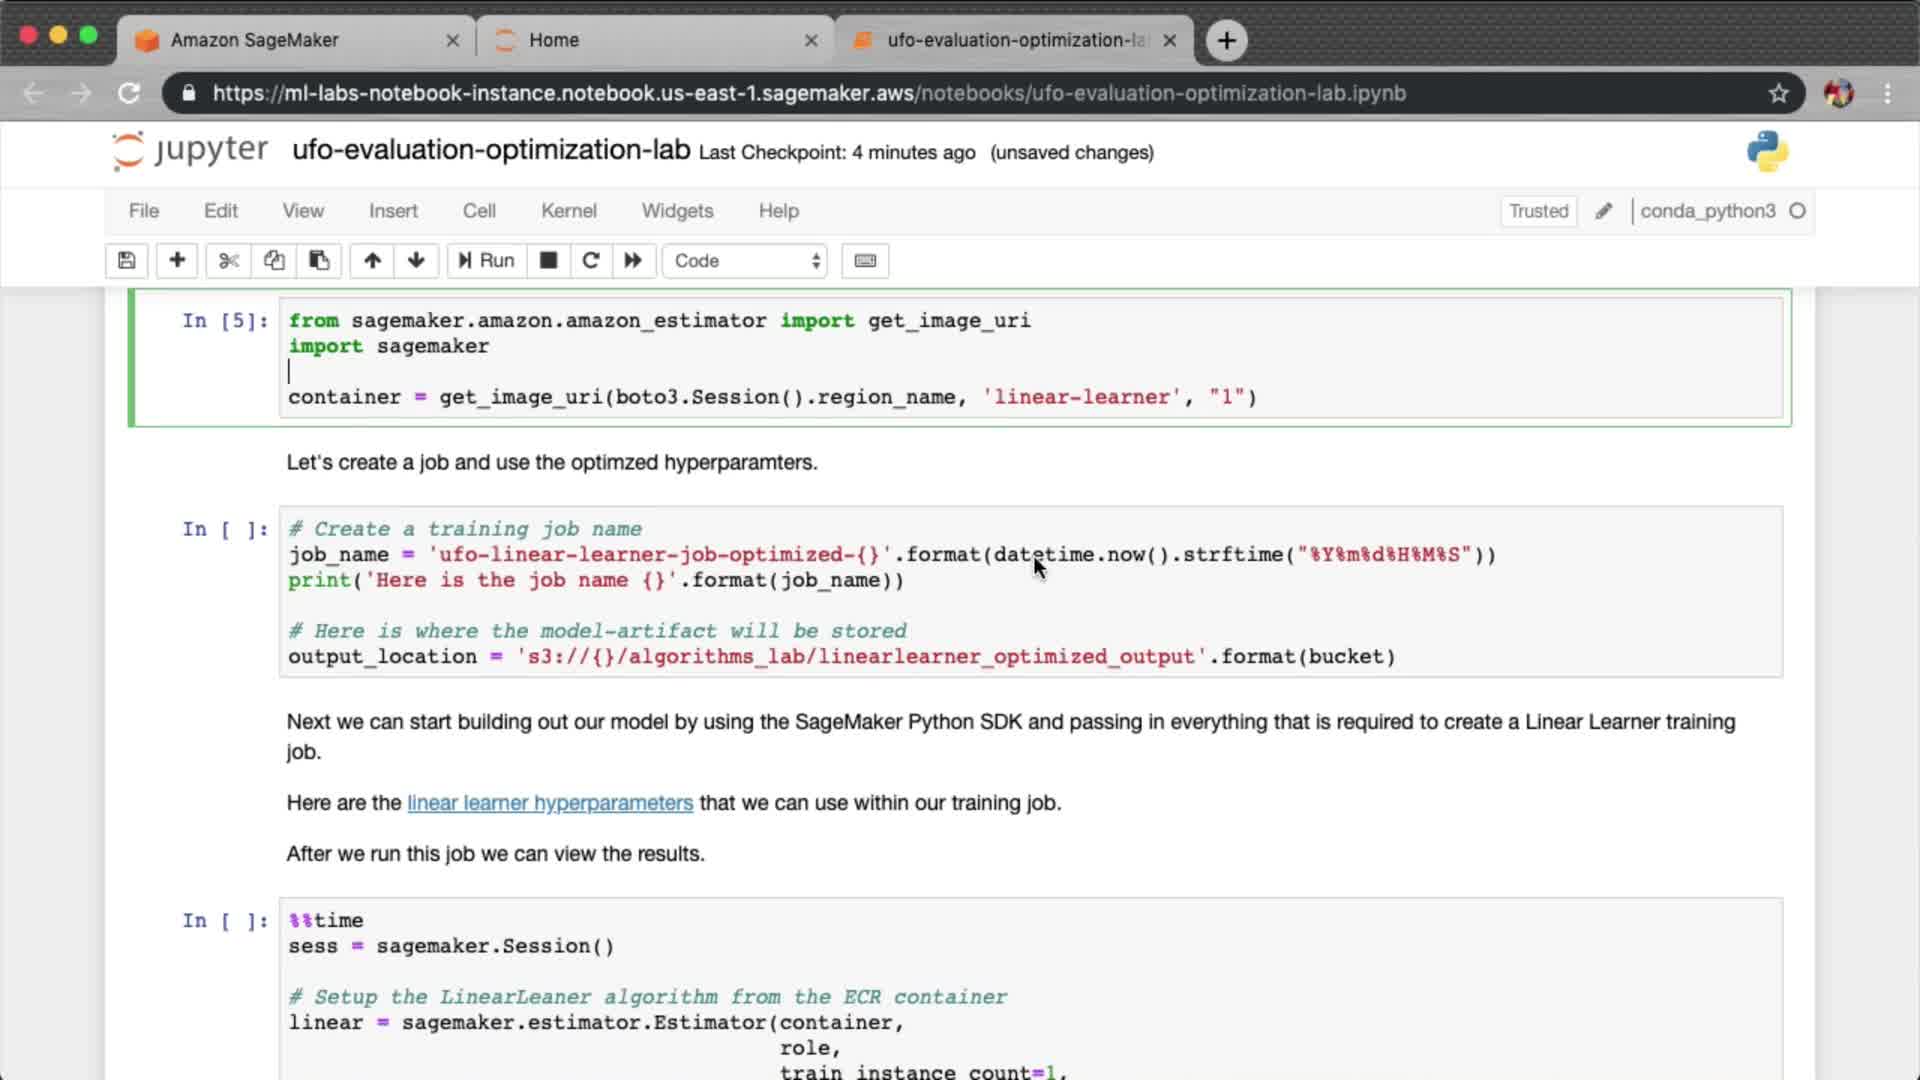Viewport: 1920px width, 1080px height.
Task: Open the command palette keyboard icon
Action: coord(865,261)
